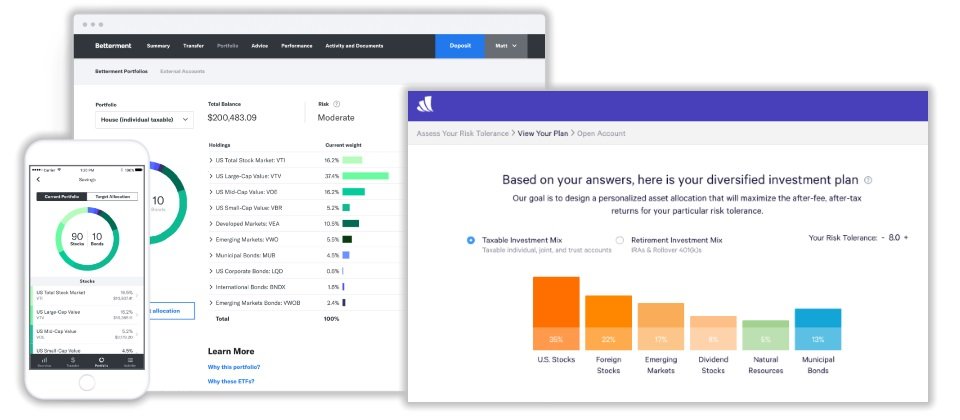Open the Performance menu in Betterment navbar
Screen dimensions: 960x420
[x=297, y=46]
